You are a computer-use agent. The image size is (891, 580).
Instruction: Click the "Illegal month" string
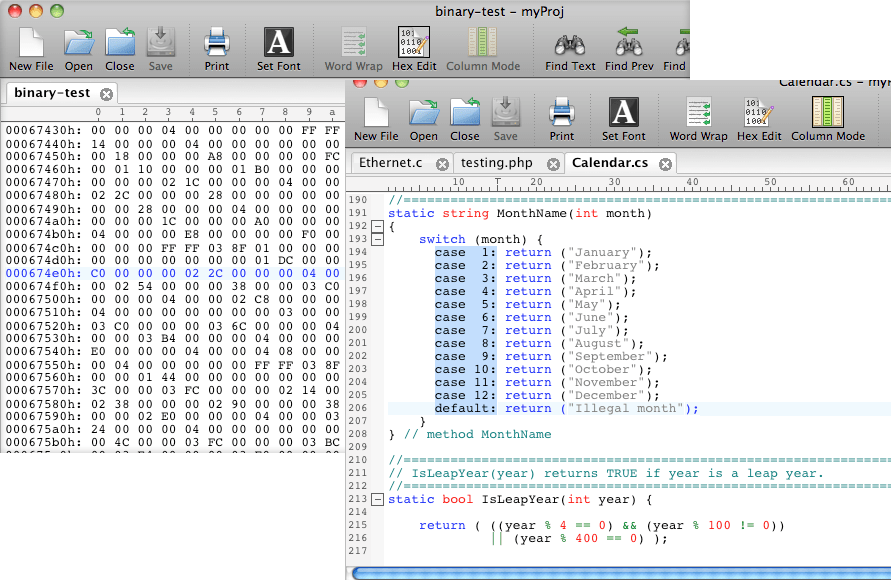click(625, 408)
